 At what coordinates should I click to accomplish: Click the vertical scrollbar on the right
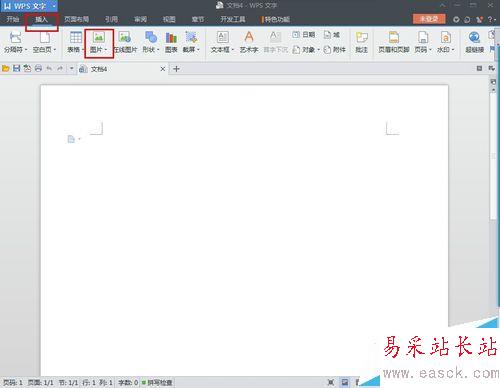(x=493, y=157)
